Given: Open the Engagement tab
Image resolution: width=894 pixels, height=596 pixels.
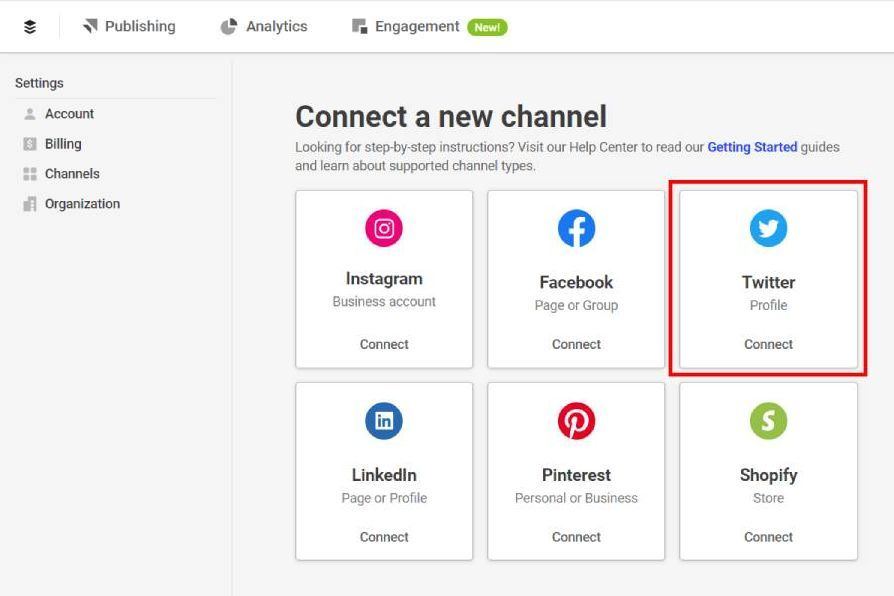Looking at the screenshot, I should point(405,26).
